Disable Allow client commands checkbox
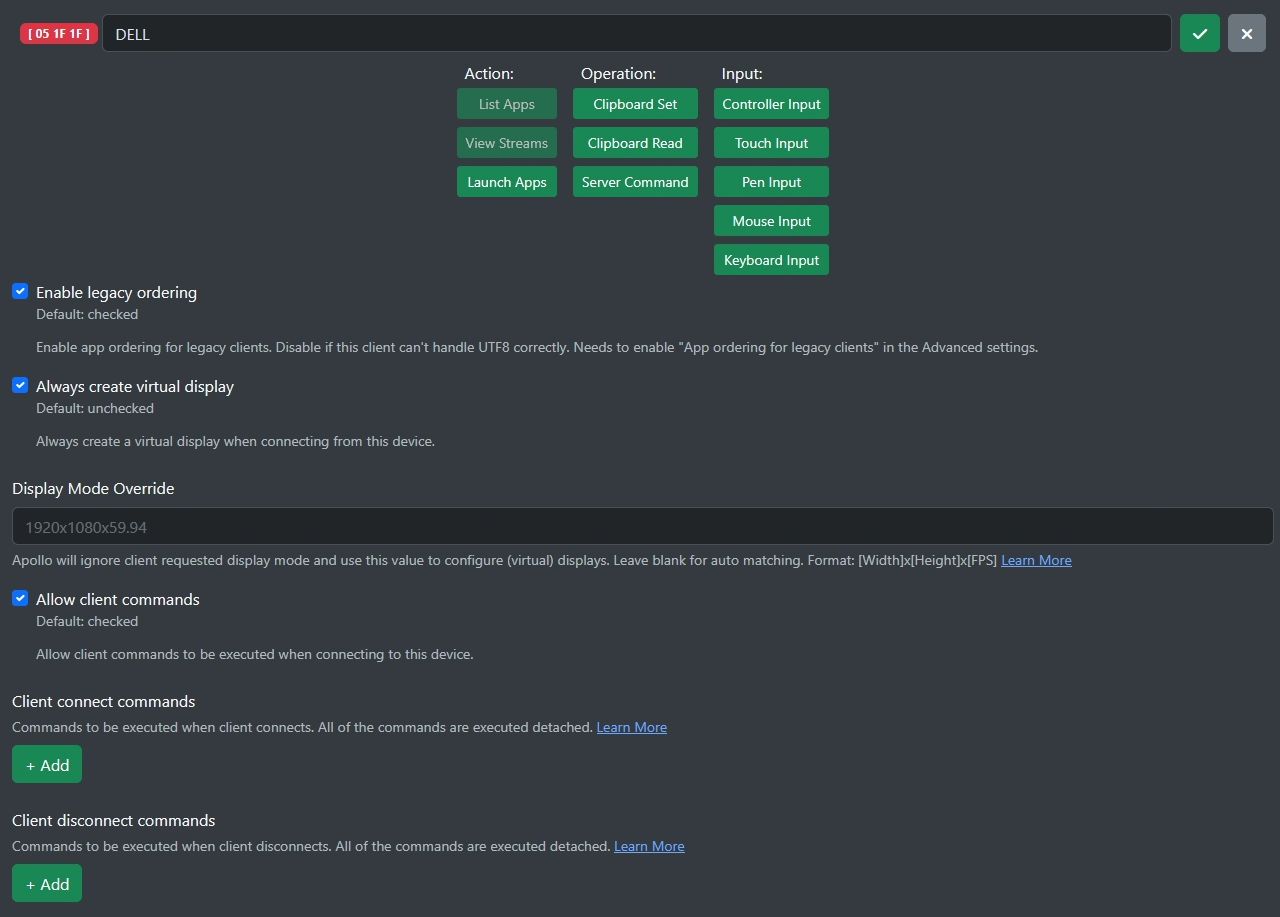1280x917 pixels. point(20,598)
